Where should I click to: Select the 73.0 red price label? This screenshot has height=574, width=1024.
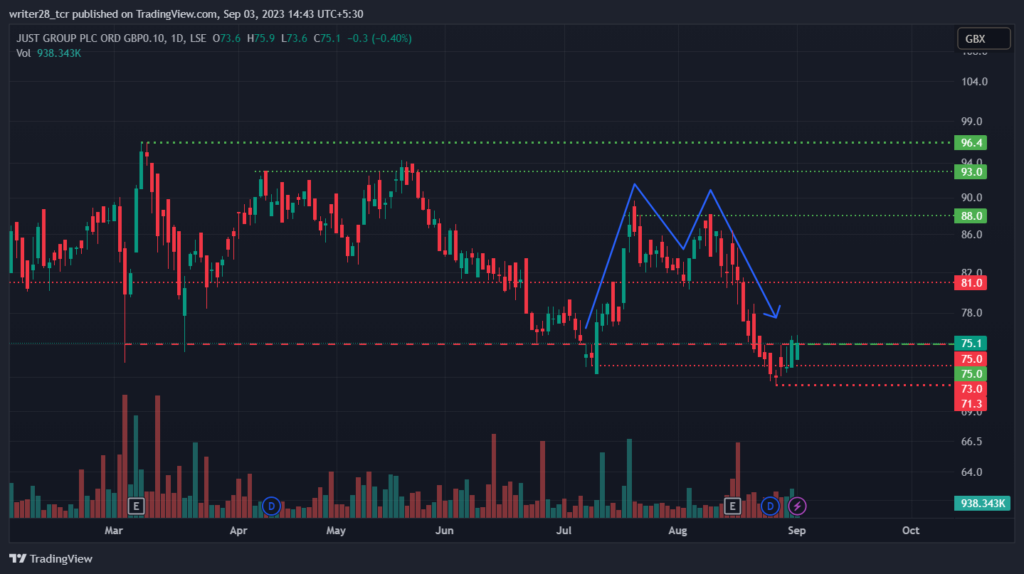[x=970, y=389]
